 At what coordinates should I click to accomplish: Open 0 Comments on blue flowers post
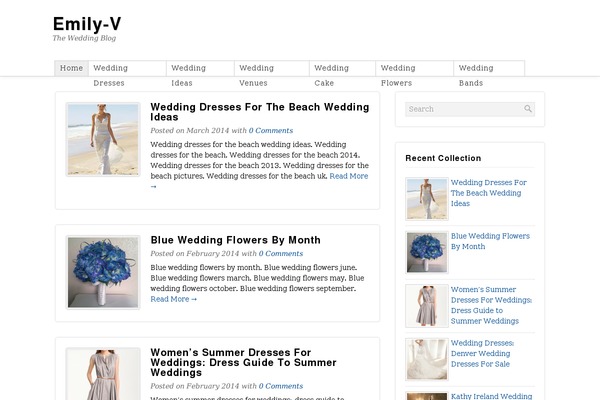281,253
